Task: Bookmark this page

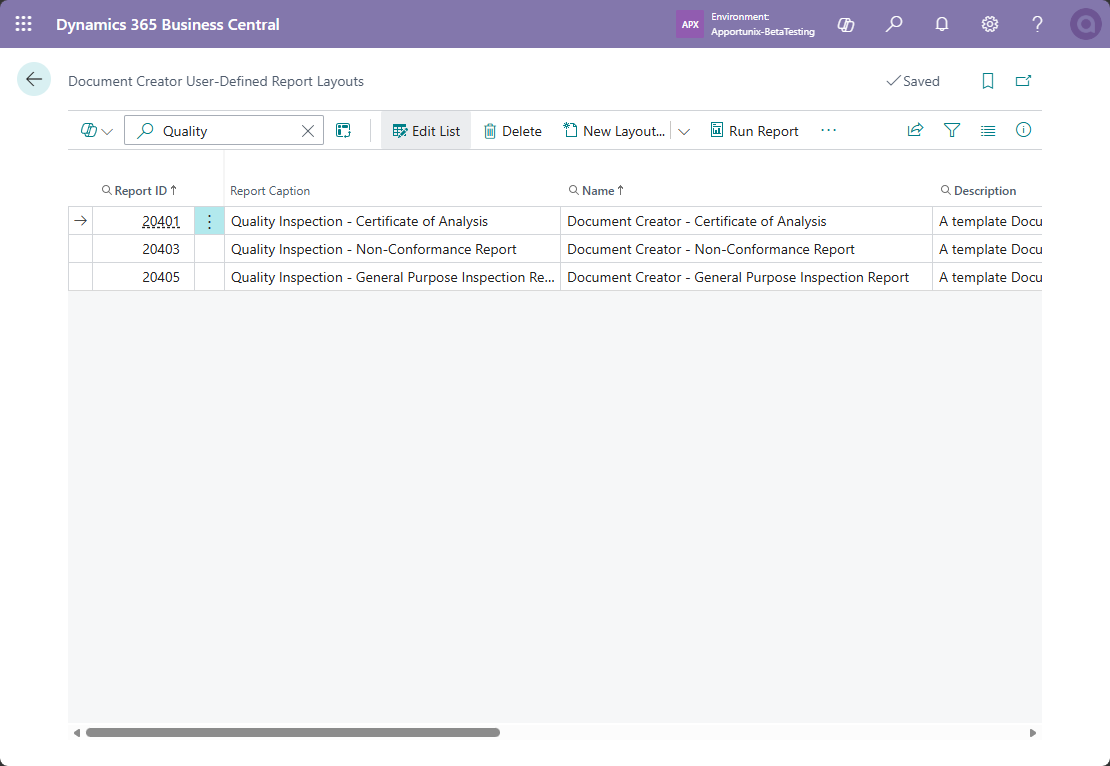Action: click(988, 81)
